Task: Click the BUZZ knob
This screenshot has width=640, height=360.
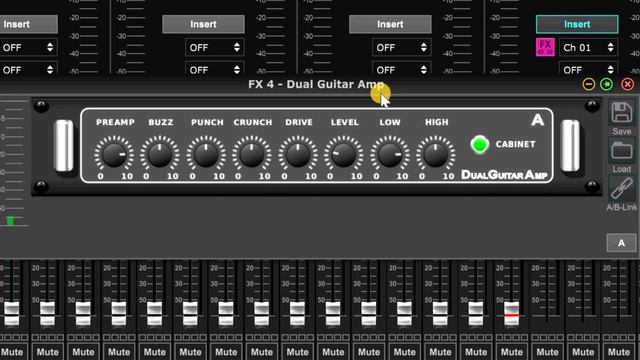Action: (x=160, y=154)
